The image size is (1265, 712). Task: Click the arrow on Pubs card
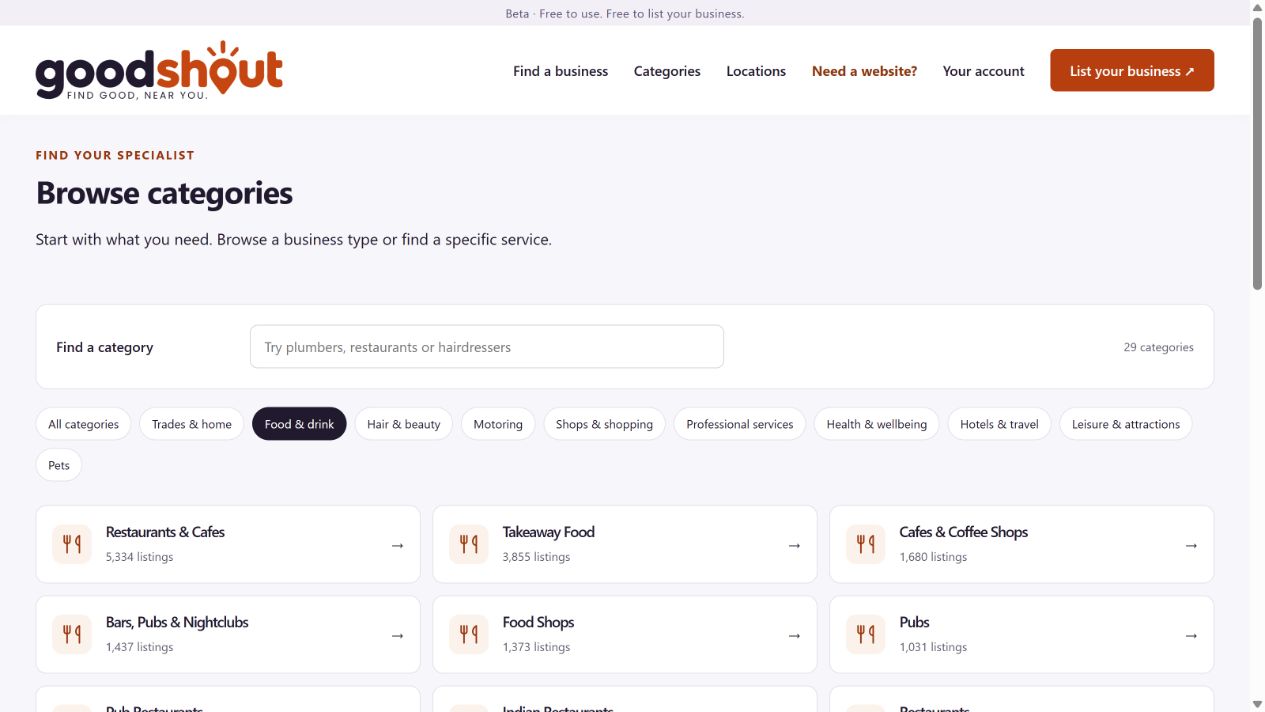(1191, 635)
